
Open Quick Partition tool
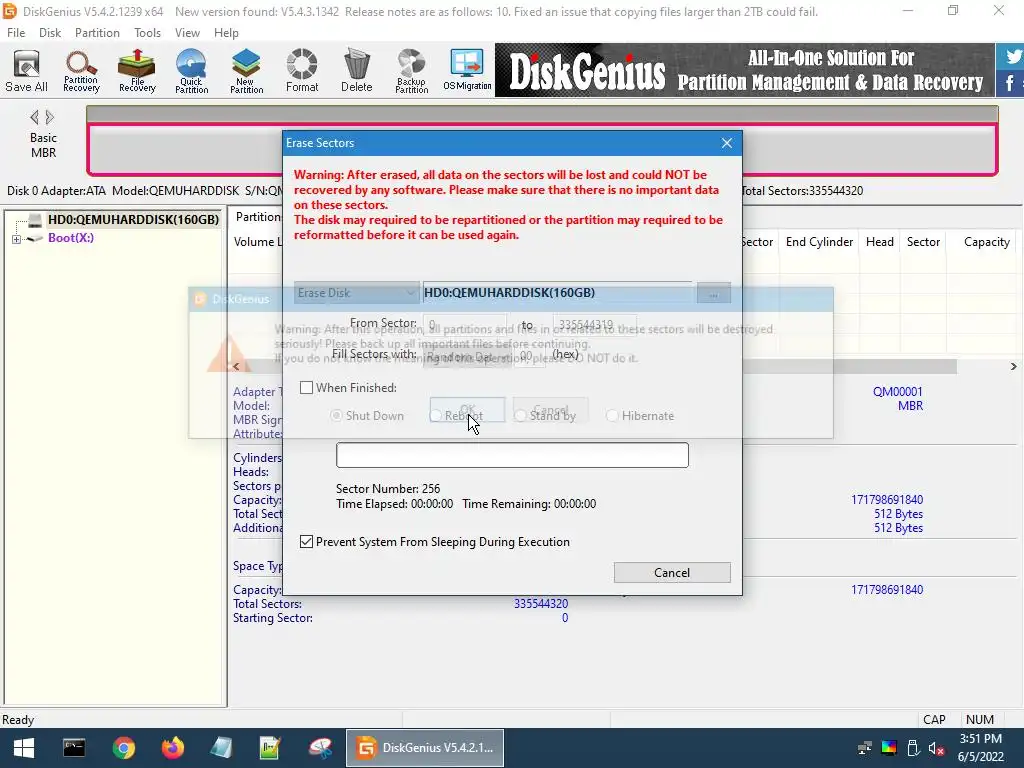pos(191,71)
